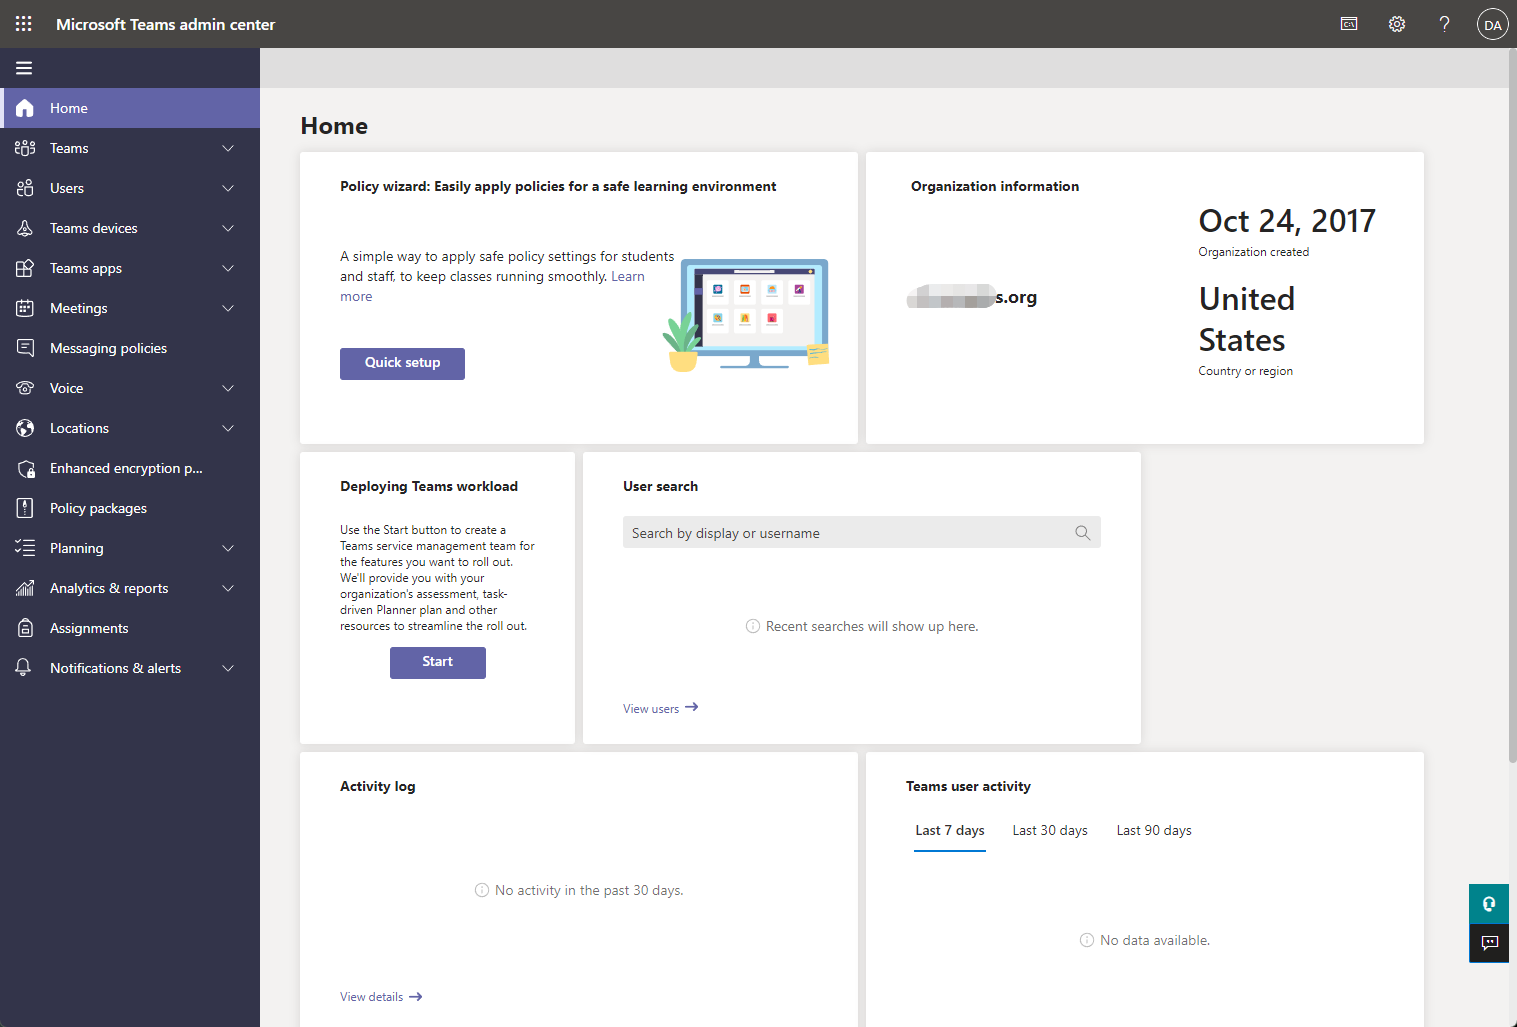Open Cloud Shell icon in header

[1349, 24]
